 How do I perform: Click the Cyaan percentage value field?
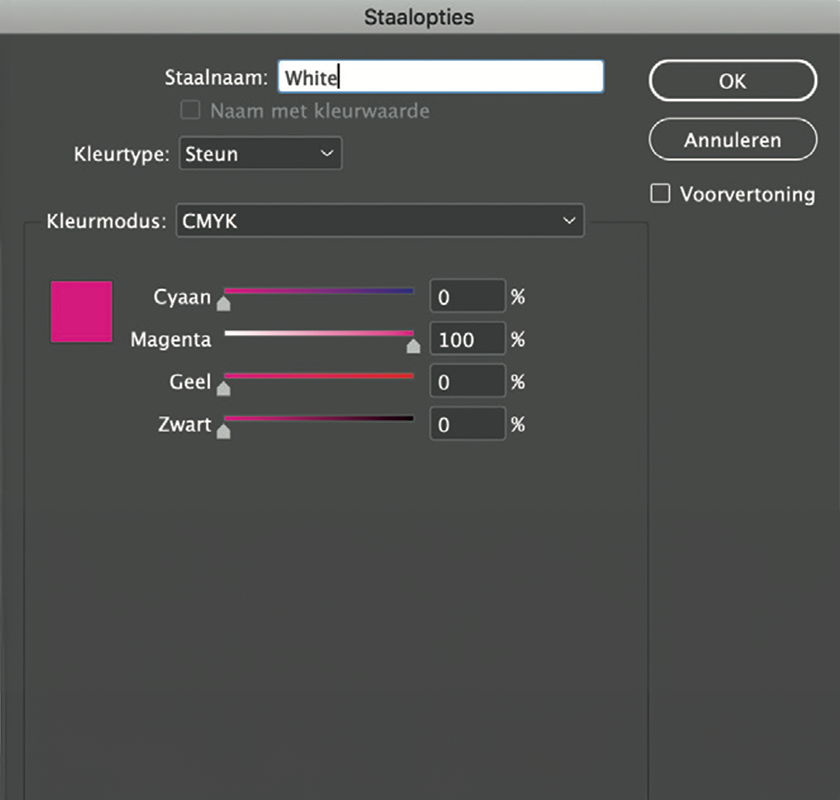pos(467,296)
